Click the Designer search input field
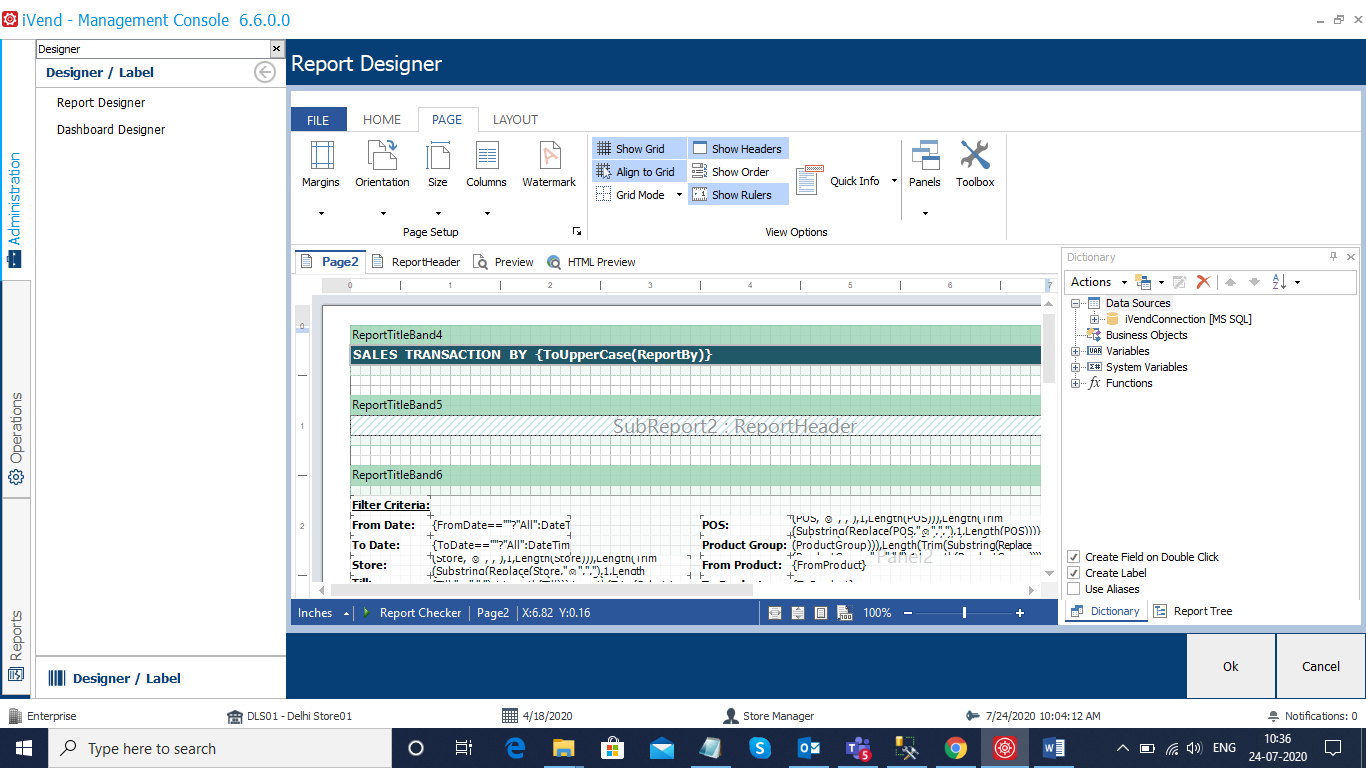 [153, 49]
